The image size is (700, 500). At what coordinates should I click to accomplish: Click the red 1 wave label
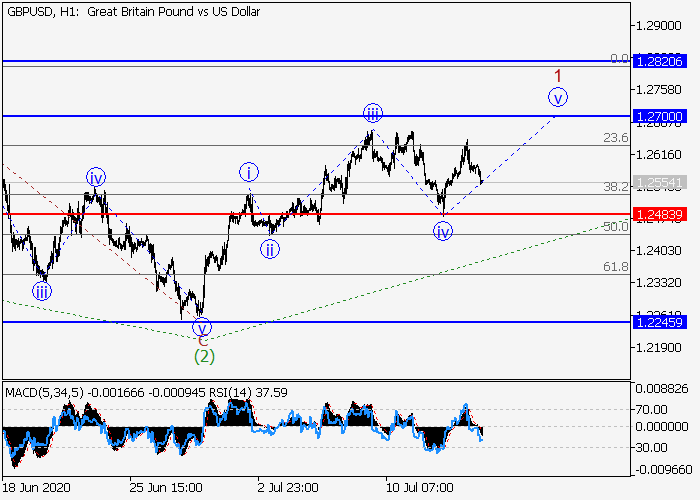pos(558,76)
